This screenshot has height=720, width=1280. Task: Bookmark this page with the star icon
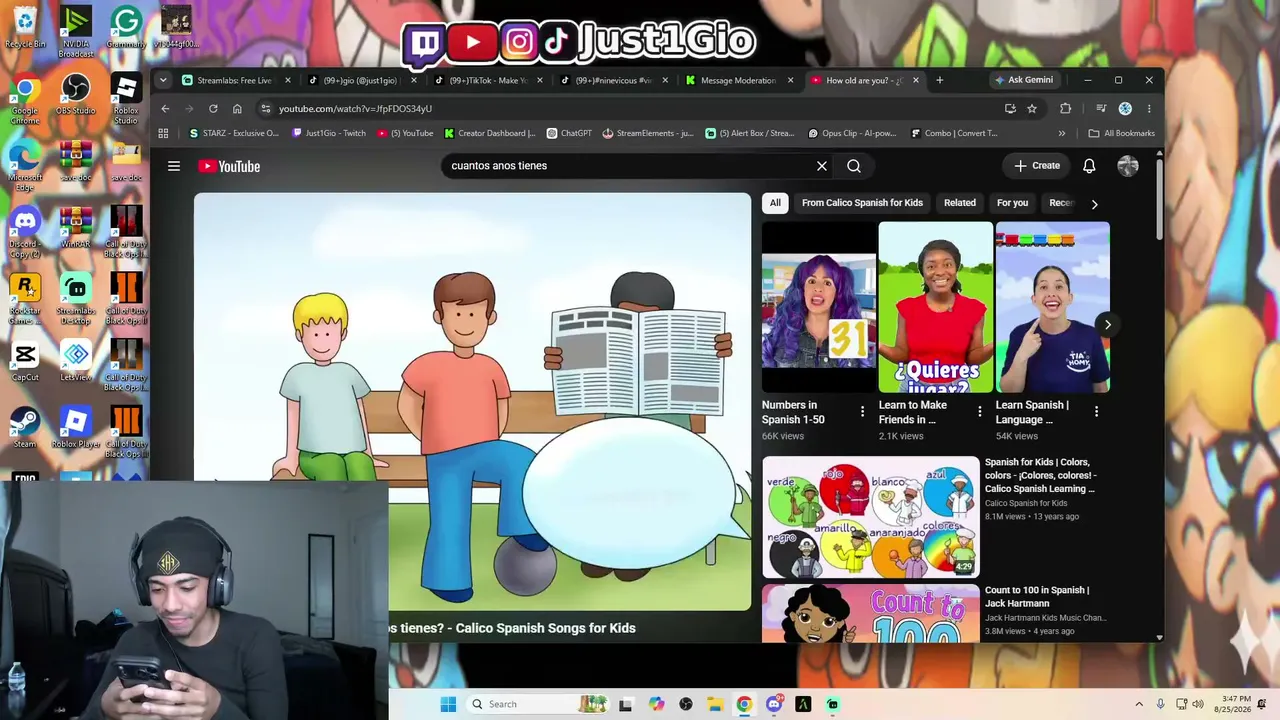click(x=1032, y=108)
